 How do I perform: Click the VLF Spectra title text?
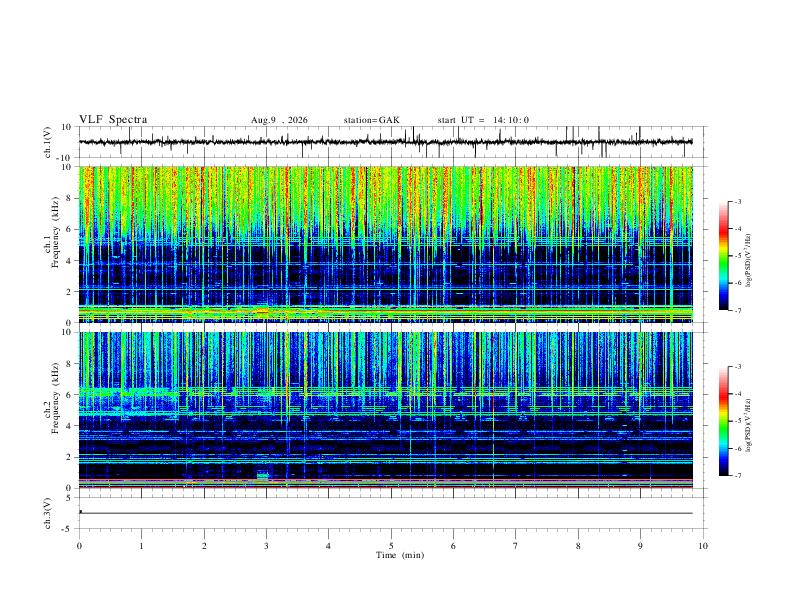(113, 120)
